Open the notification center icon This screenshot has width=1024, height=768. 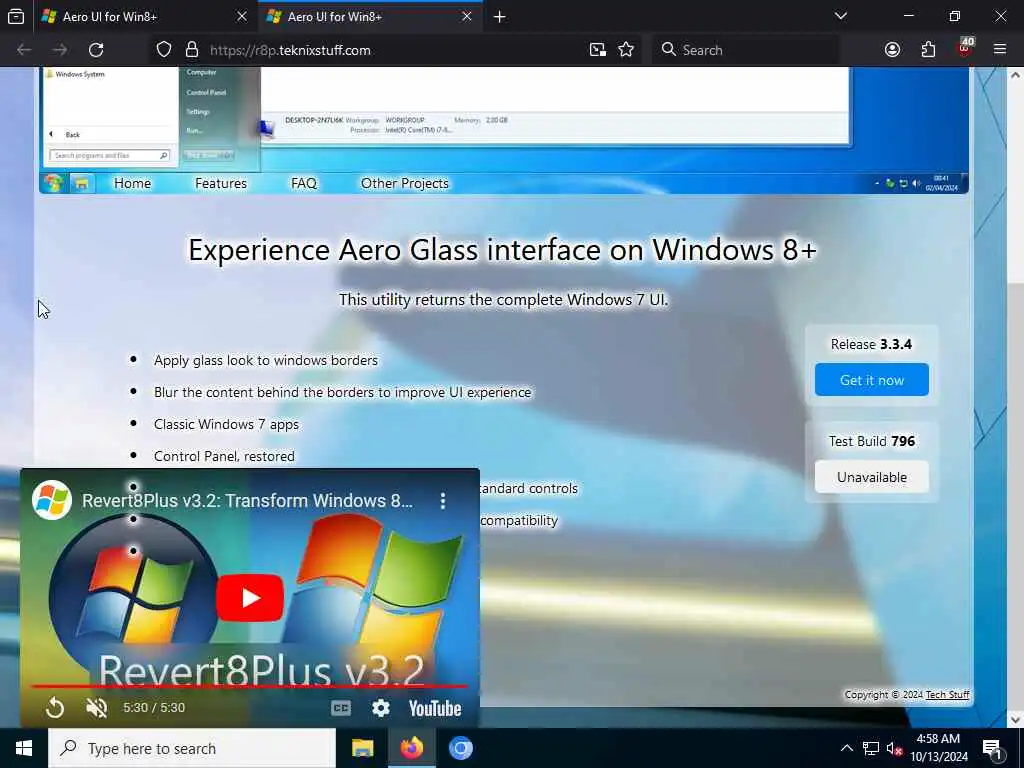(x=993, y=749)
